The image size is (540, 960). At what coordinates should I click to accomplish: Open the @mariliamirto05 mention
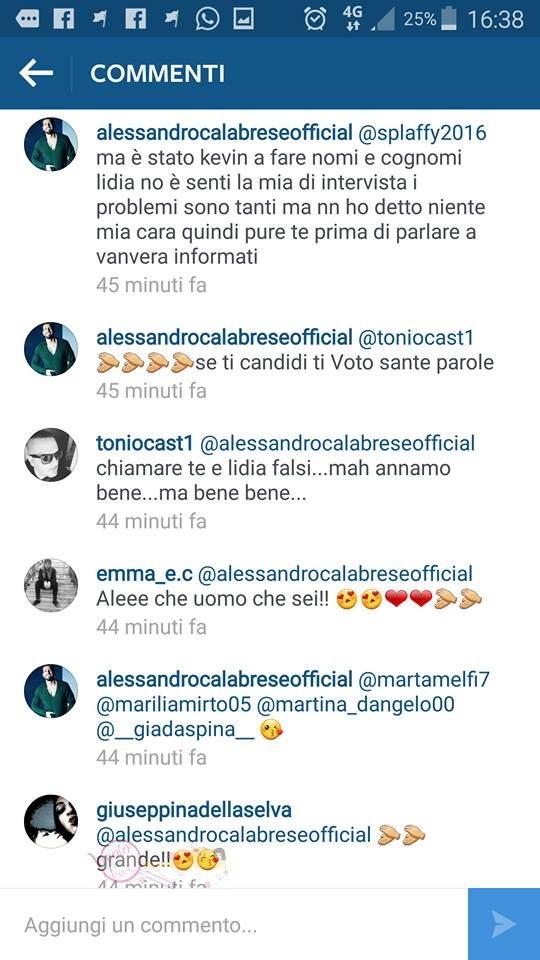174,705
